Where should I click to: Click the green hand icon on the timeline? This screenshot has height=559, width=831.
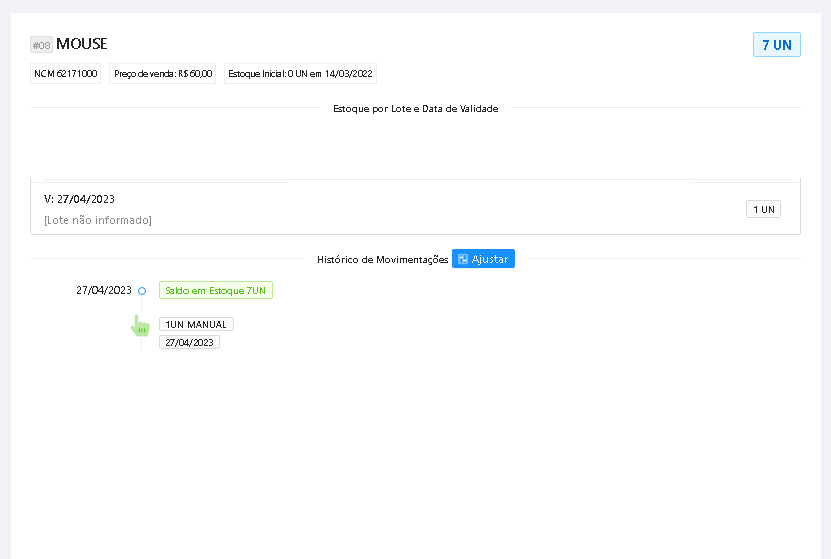(x=140, y=325)
